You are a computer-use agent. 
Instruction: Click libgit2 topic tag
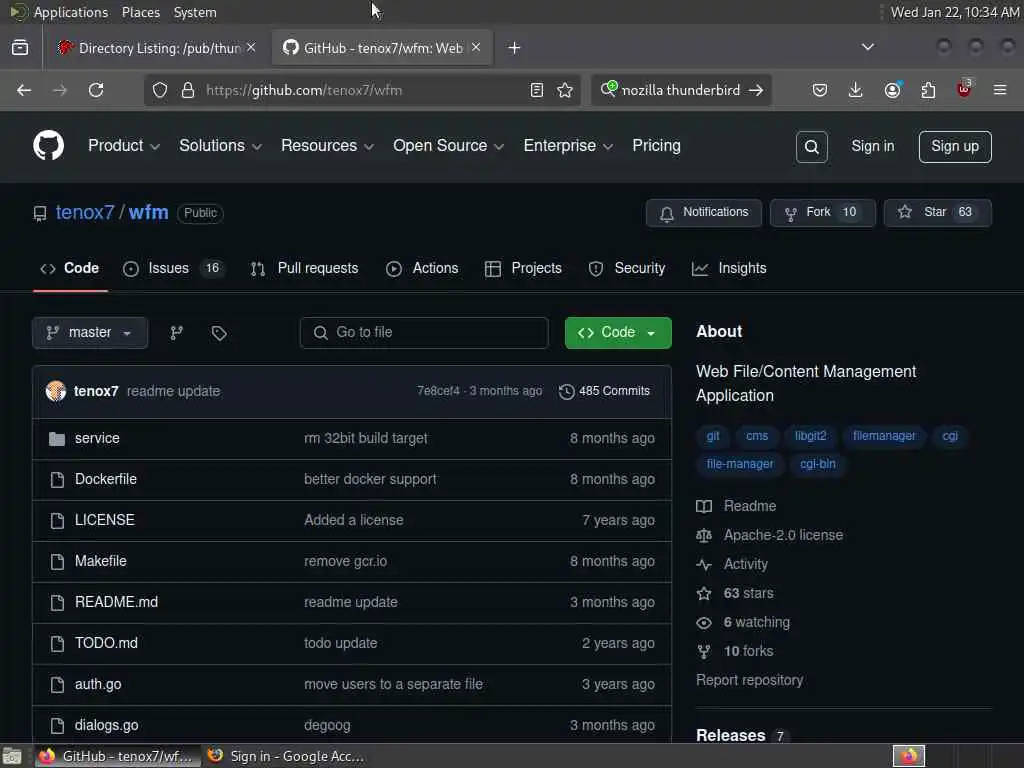coord(810,436)
